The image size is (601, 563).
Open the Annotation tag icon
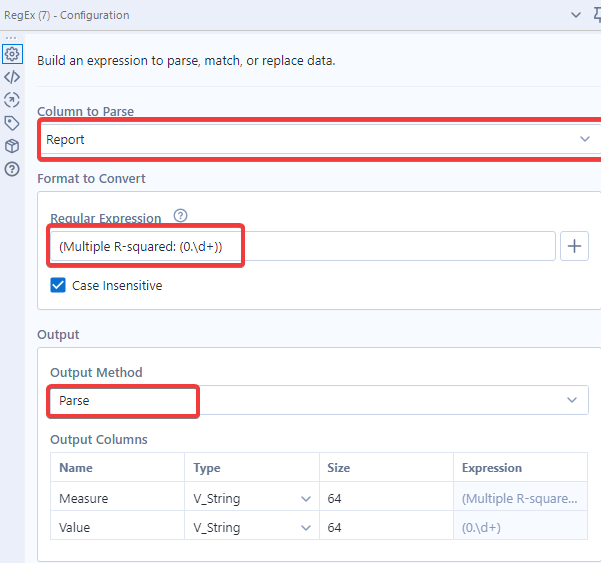tap(12, 123)
